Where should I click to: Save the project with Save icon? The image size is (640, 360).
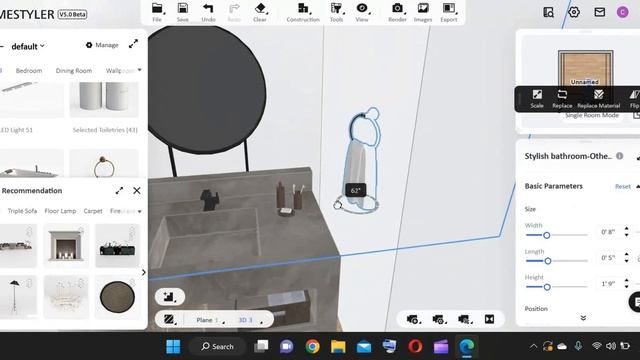182,8
